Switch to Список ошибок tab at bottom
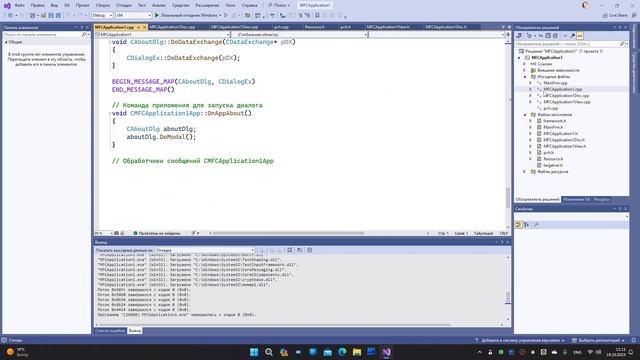 [x=110, y=331]
